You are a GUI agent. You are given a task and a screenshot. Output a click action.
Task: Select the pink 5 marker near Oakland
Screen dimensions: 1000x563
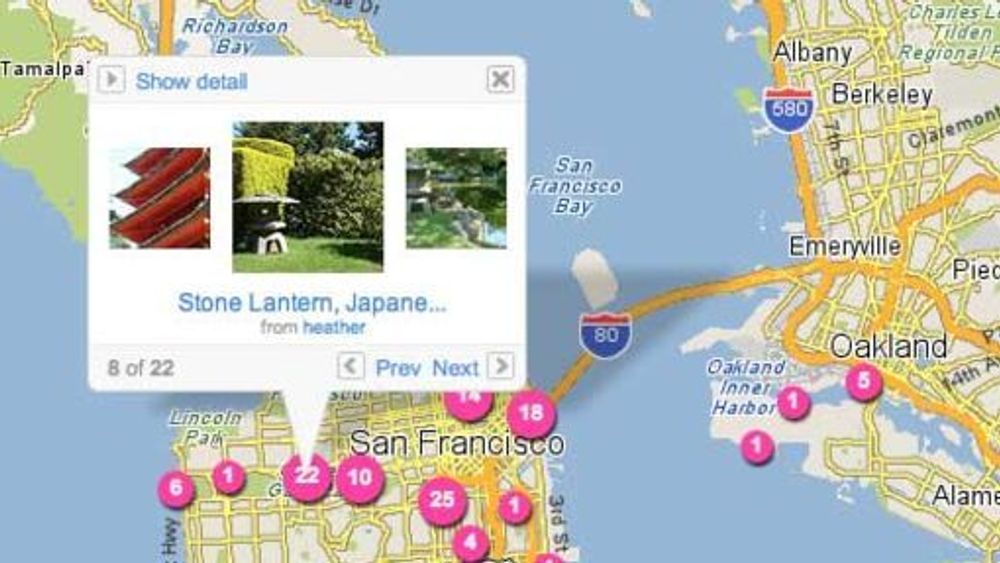(864, 381)
